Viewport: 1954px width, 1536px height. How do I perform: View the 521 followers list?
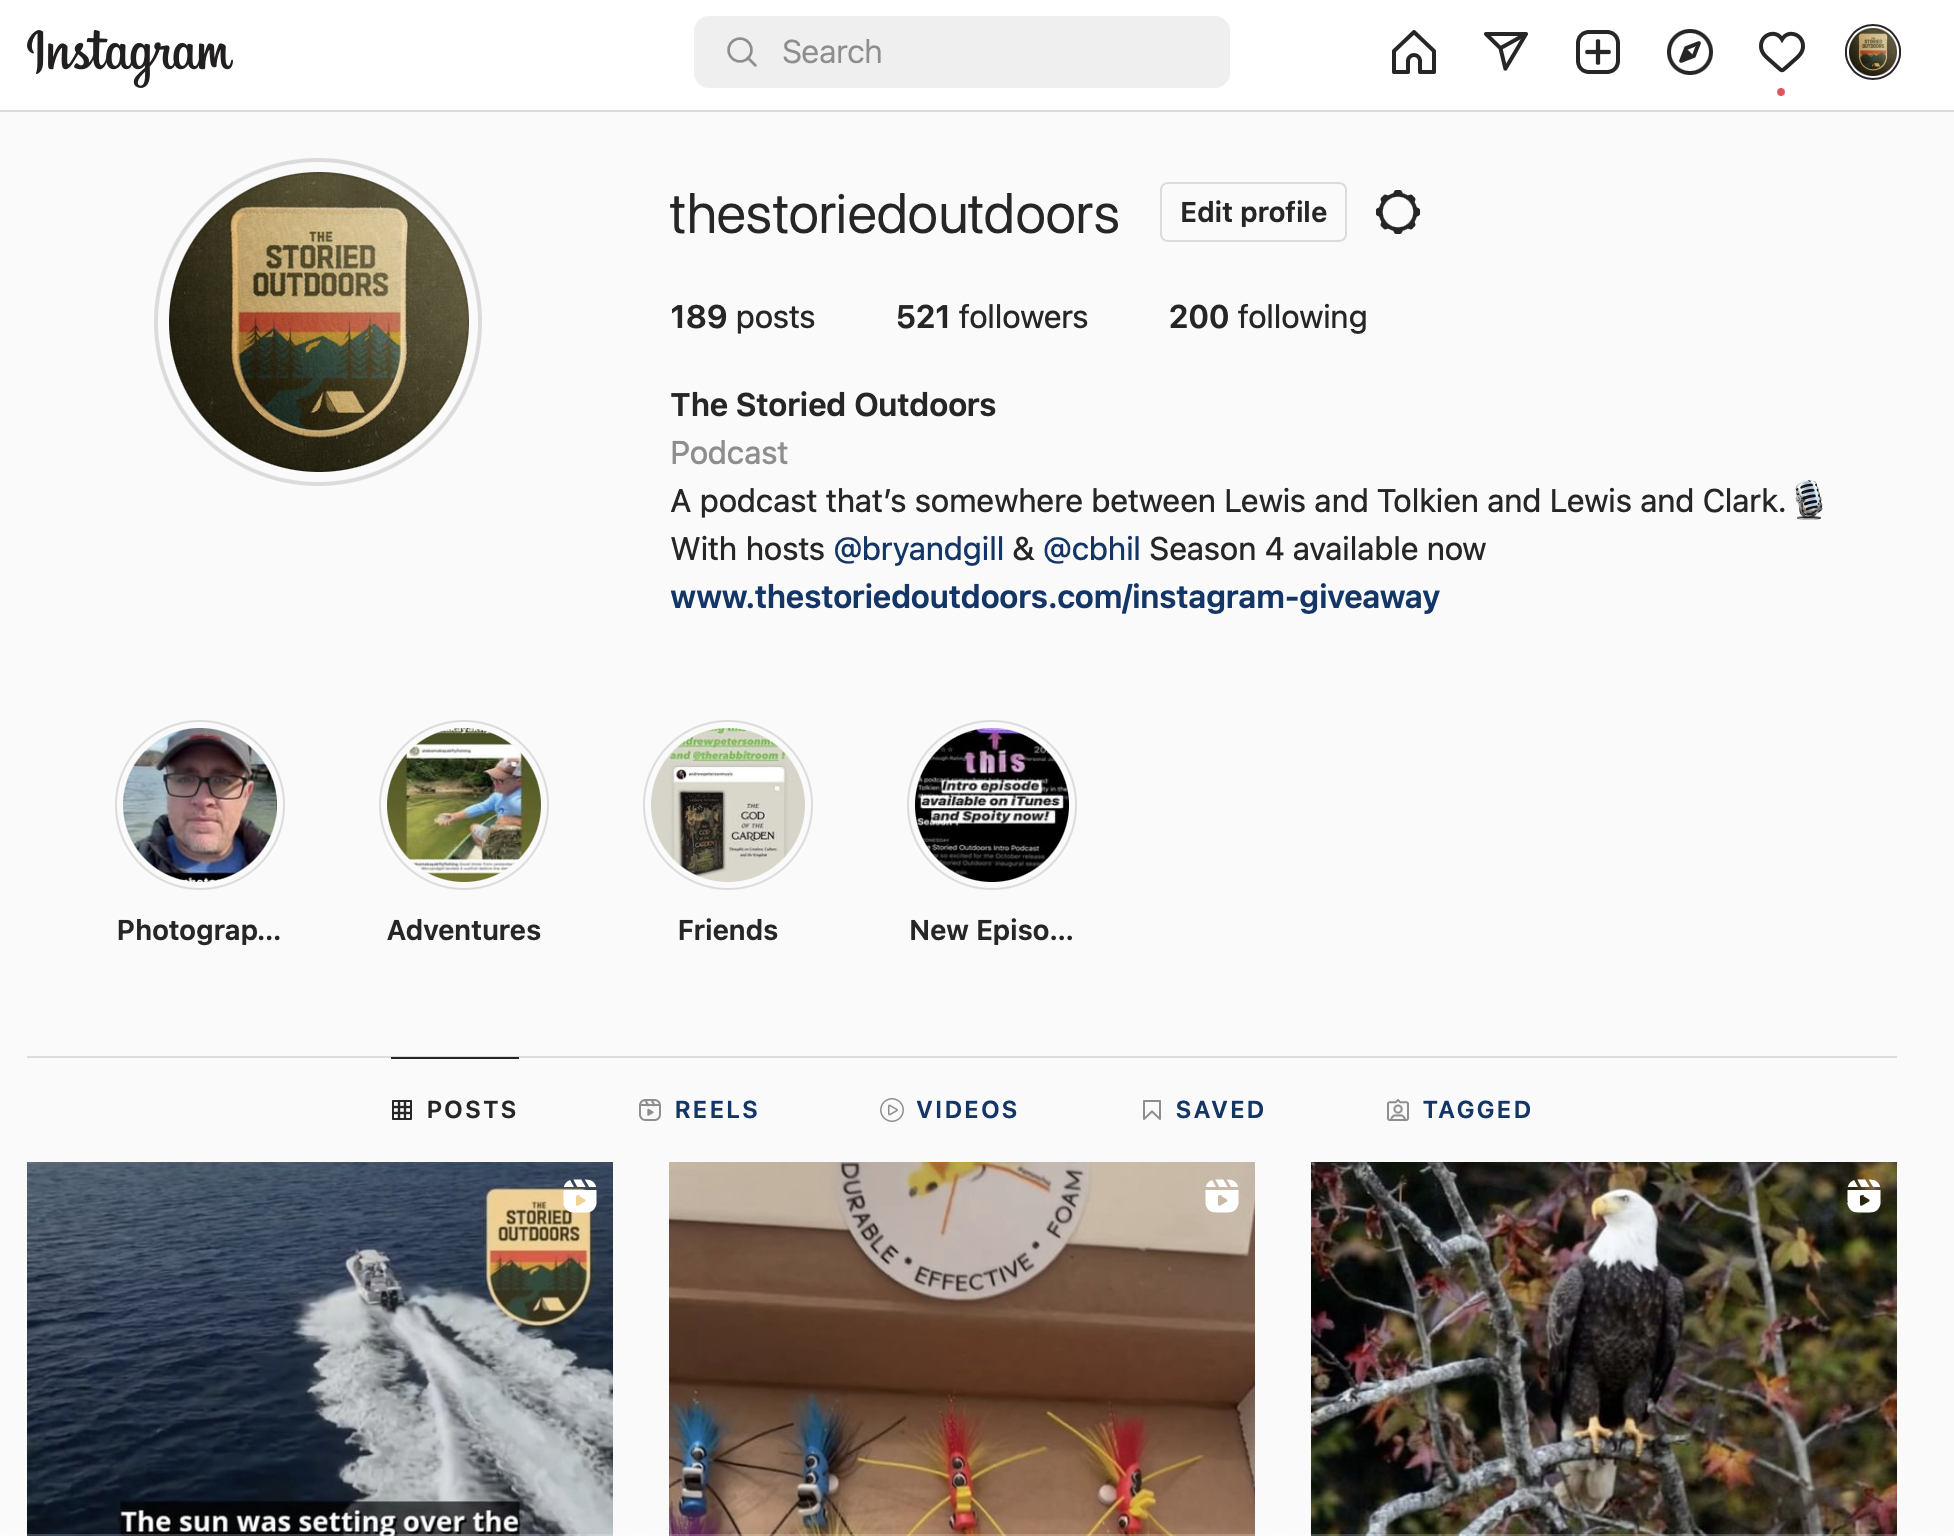991,317
